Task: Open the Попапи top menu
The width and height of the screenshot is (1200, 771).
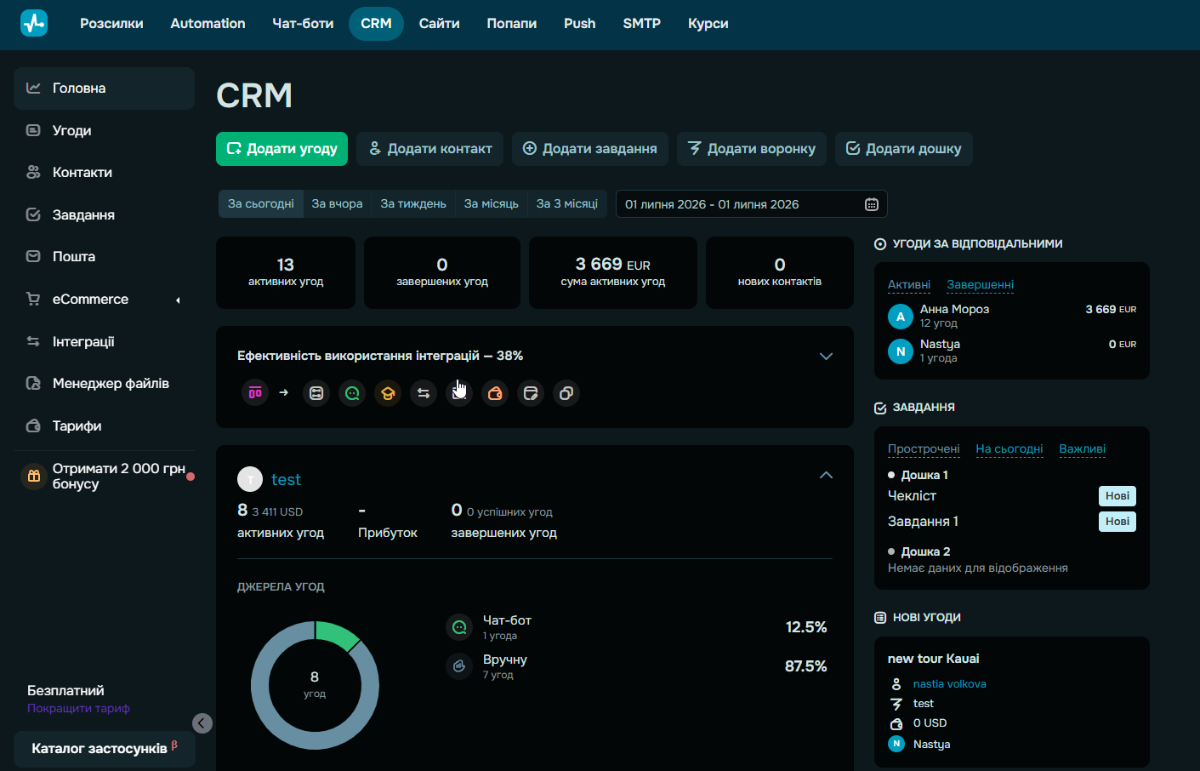Action: tap(512, 23)
